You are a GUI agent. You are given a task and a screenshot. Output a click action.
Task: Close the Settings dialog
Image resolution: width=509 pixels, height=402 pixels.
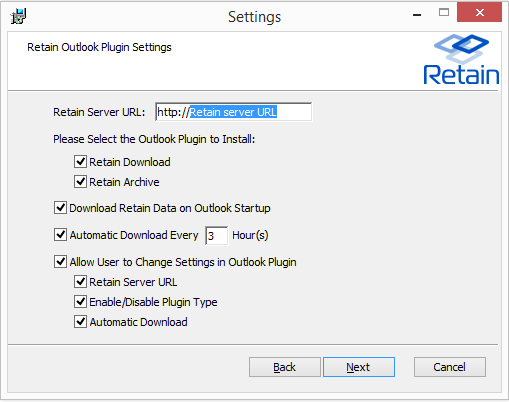[x=479, y=13]
